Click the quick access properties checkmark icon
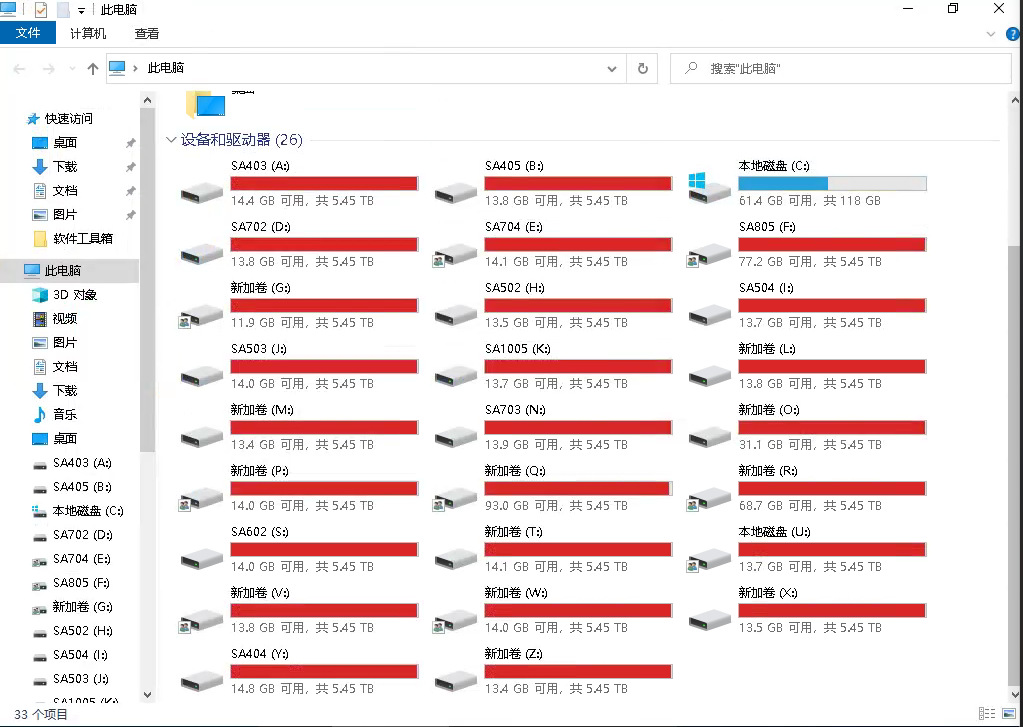Screen dimensions: 1023x727 [x=40, y=10]
